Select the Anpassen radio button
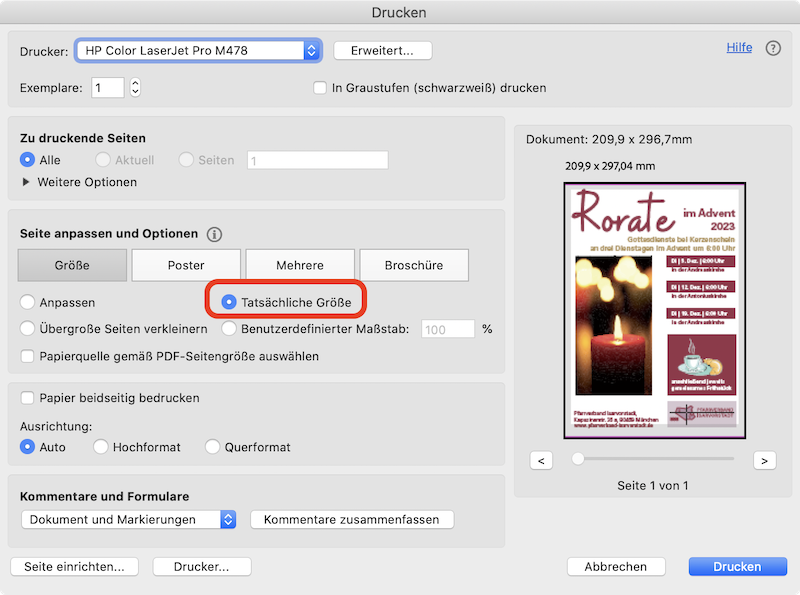The width and height of the screenshot is (800, 595). tap(28, 302)
